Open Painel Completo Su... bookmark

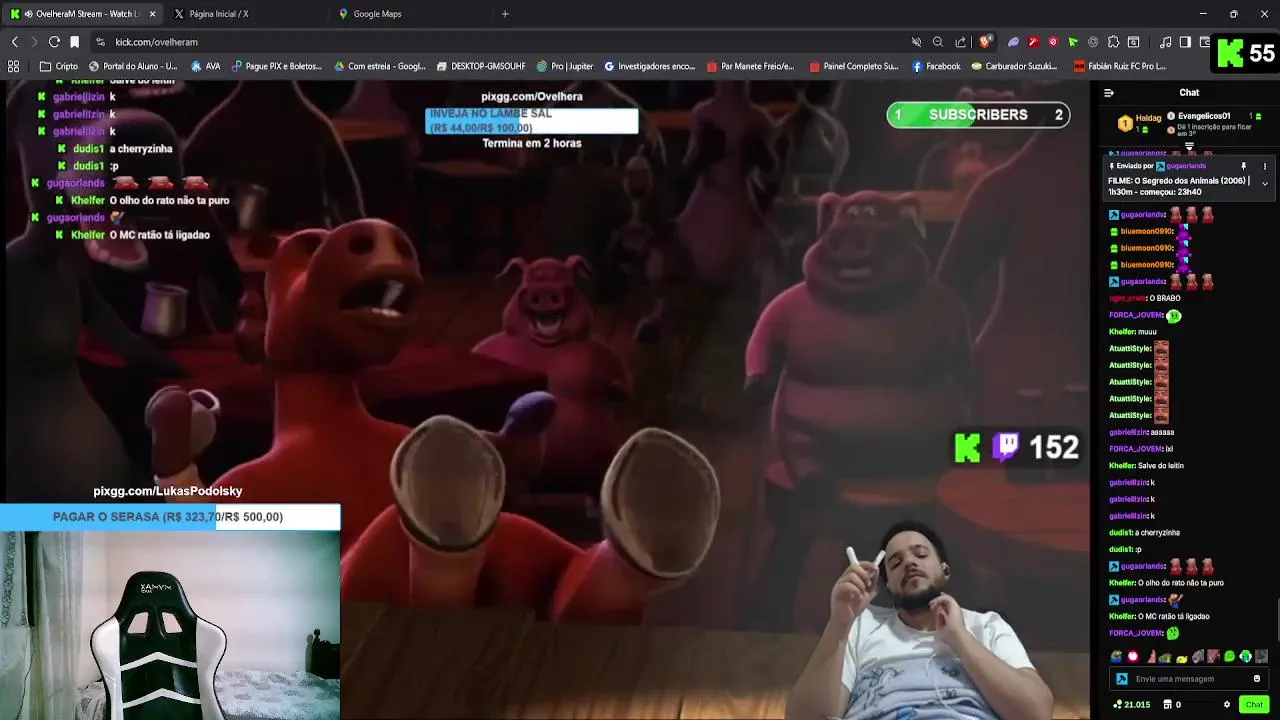point(854,66)
